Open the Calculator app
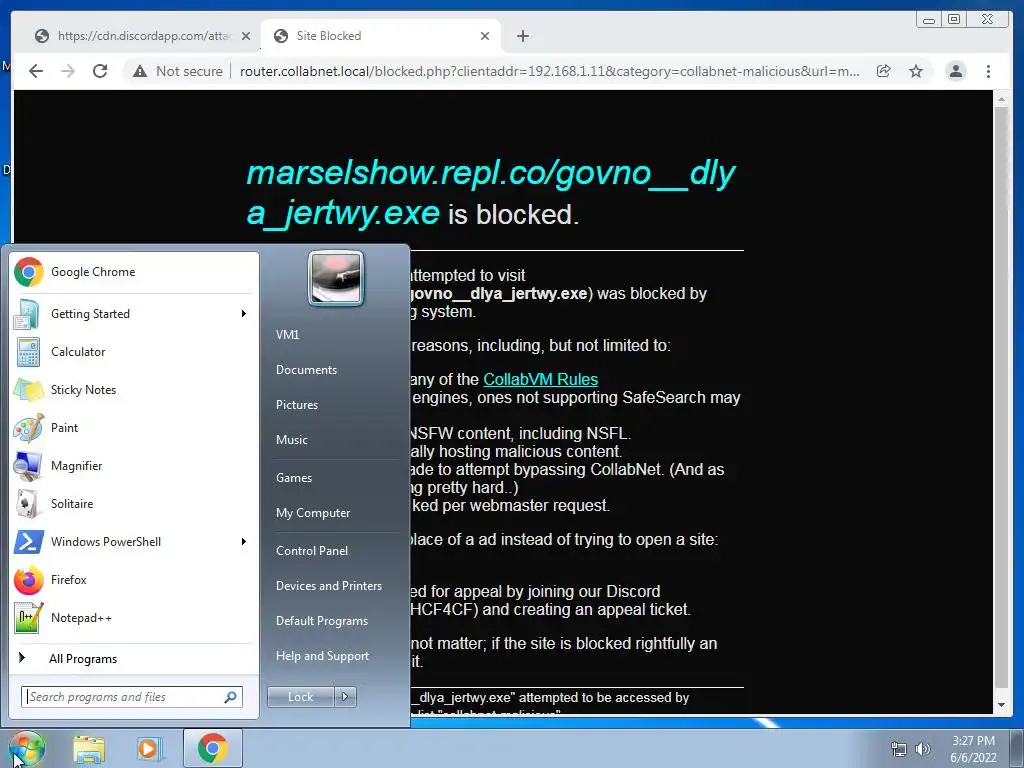The height and width of the screenshot is (768, 1024). coord(135,351)
